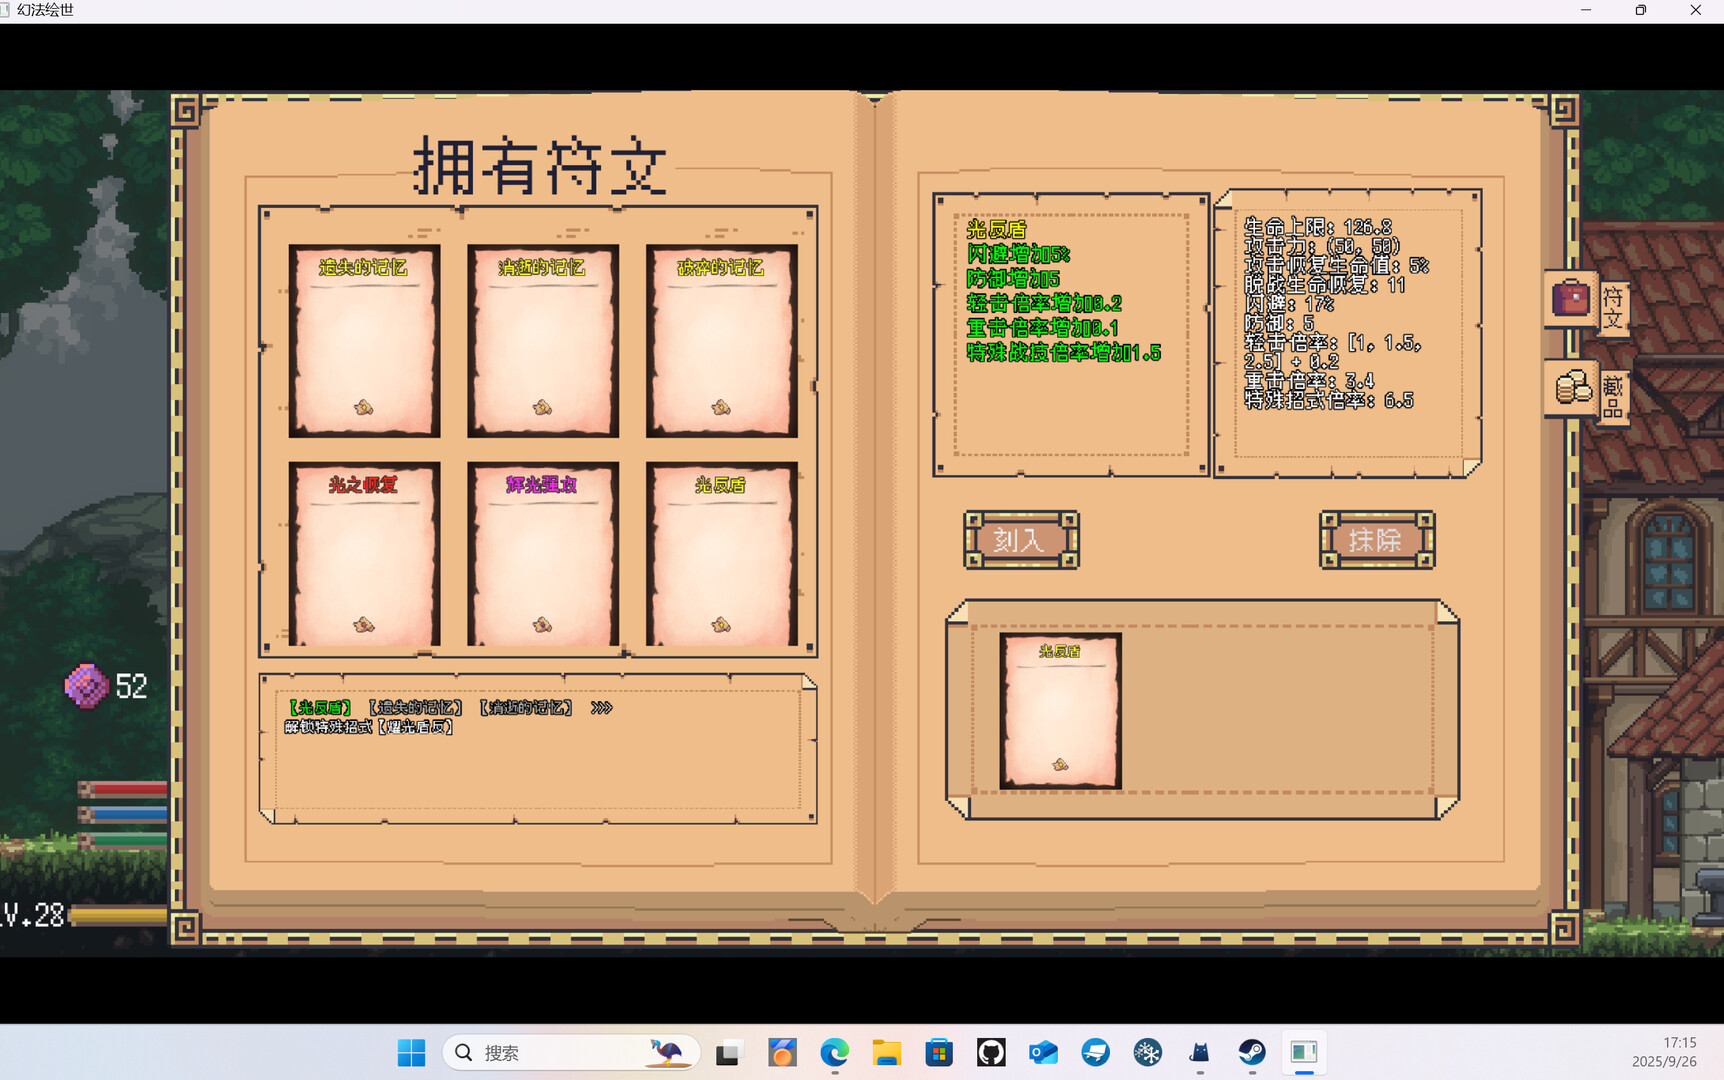The height and width of the screenshot is (1080, 1724).
Task: Click the purple gem currency icon
Action: click(87, 686)
